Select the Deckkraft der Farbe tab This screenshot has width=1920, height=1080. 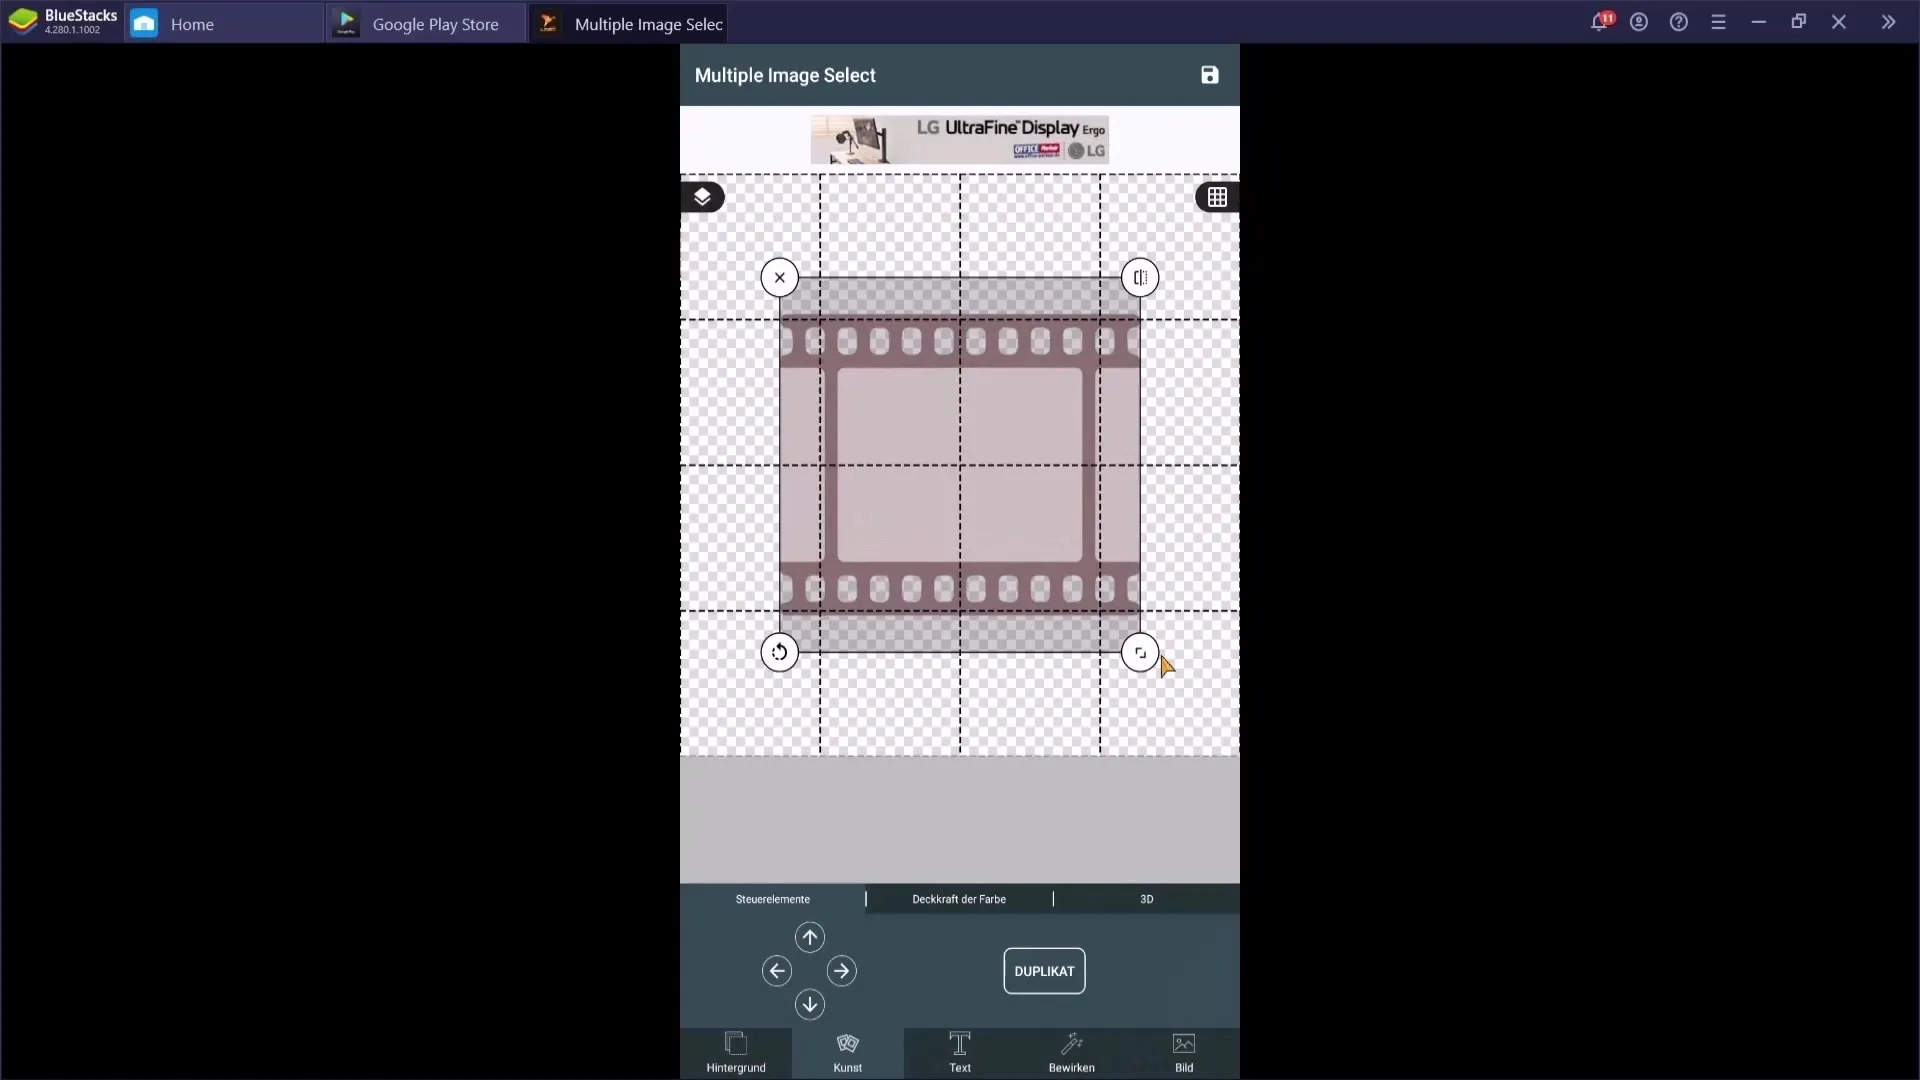click(x=960, y=898)
